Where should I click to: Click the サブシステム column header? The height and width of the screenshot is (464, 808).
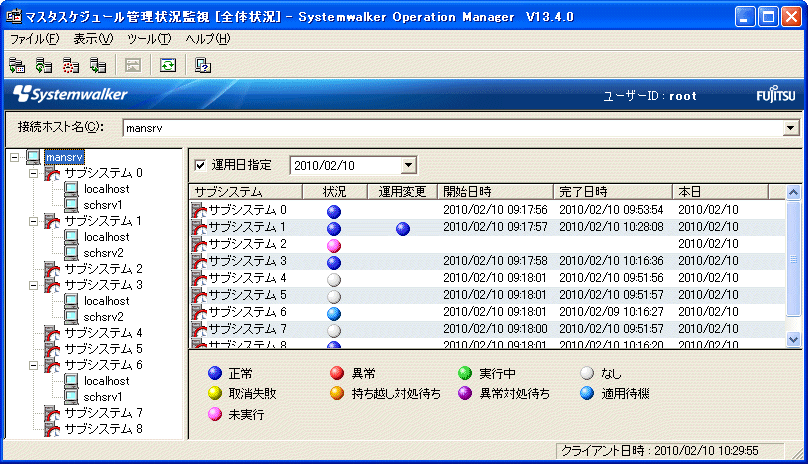246,192
